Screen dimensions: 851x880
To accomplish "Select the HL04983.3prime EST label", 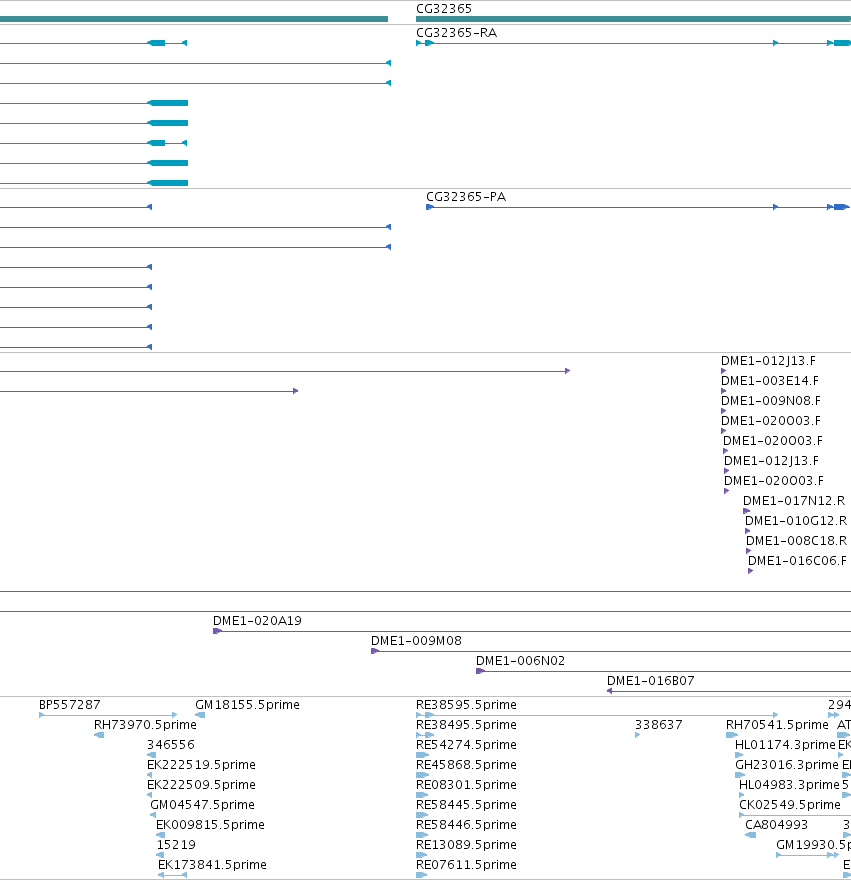I will (789, 785).
